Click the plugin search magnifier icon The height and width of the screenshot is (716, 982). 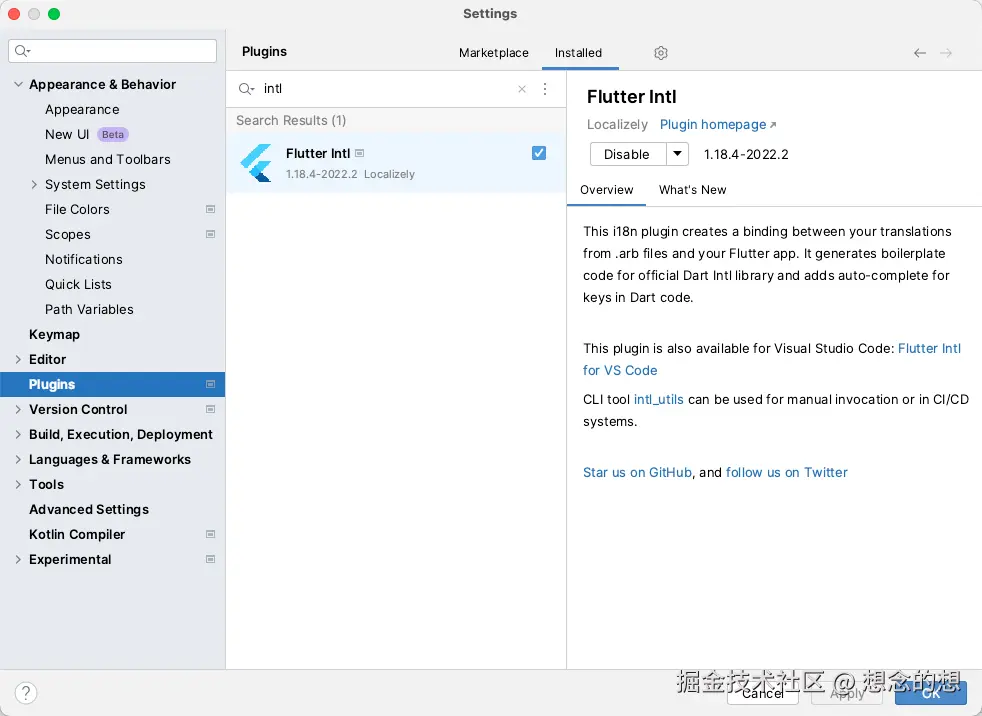tap(246, 89)
